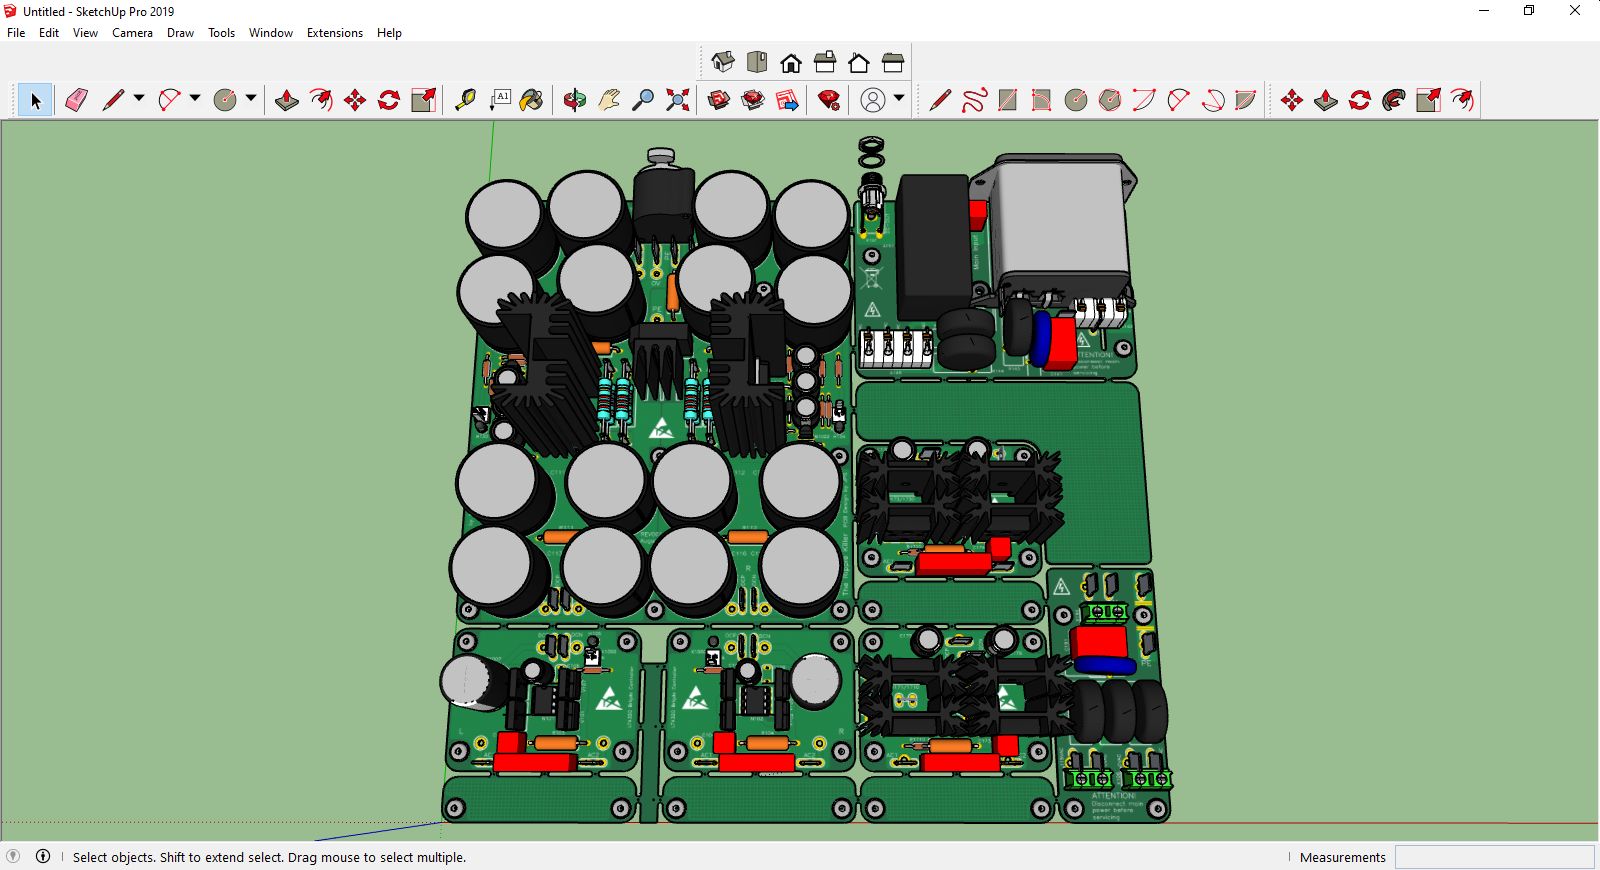Switch to Right view

click(x=825, y=63)
